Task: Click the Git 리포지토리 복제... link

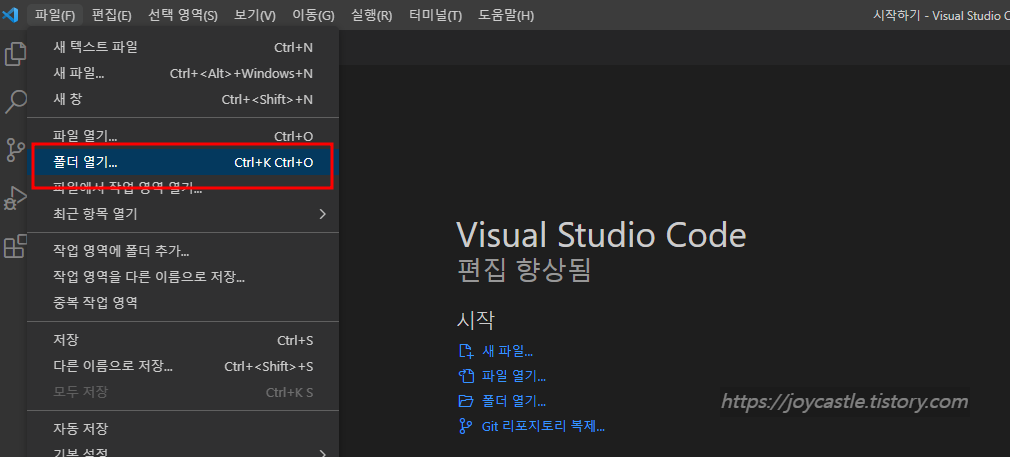Action: point(543,426)
